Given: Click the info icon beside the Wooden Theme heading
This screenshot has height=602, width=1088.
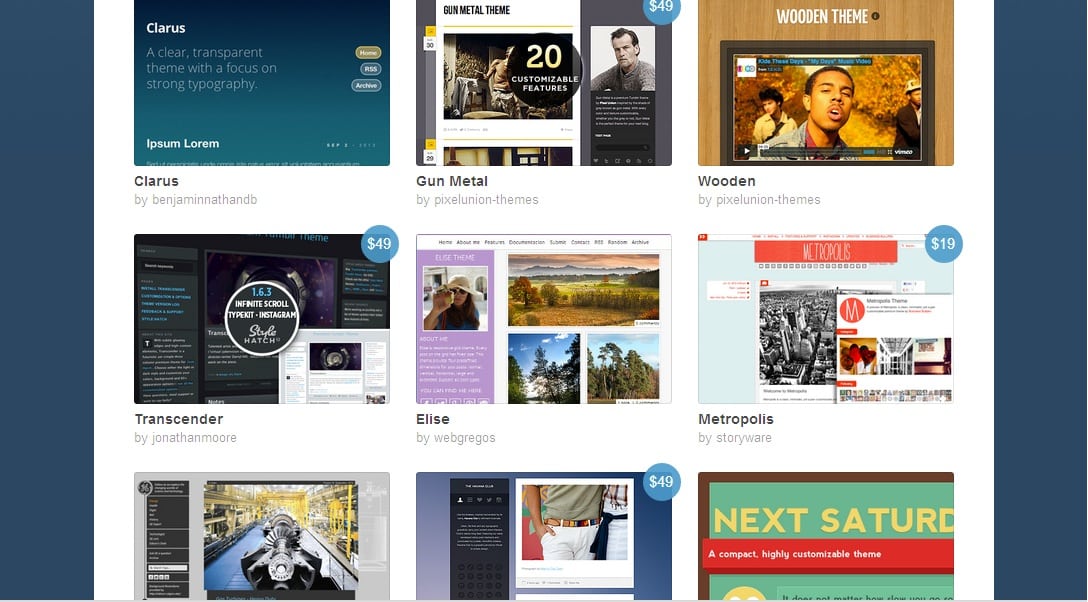Looking at the screenshot, I should pos(876,16).
